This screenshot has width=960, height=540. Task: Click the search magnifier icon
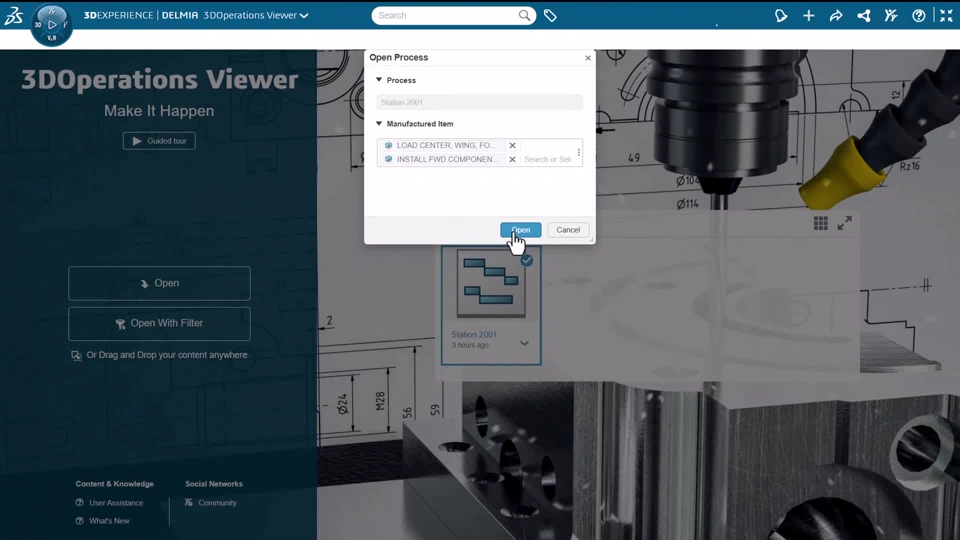(524, 15)
